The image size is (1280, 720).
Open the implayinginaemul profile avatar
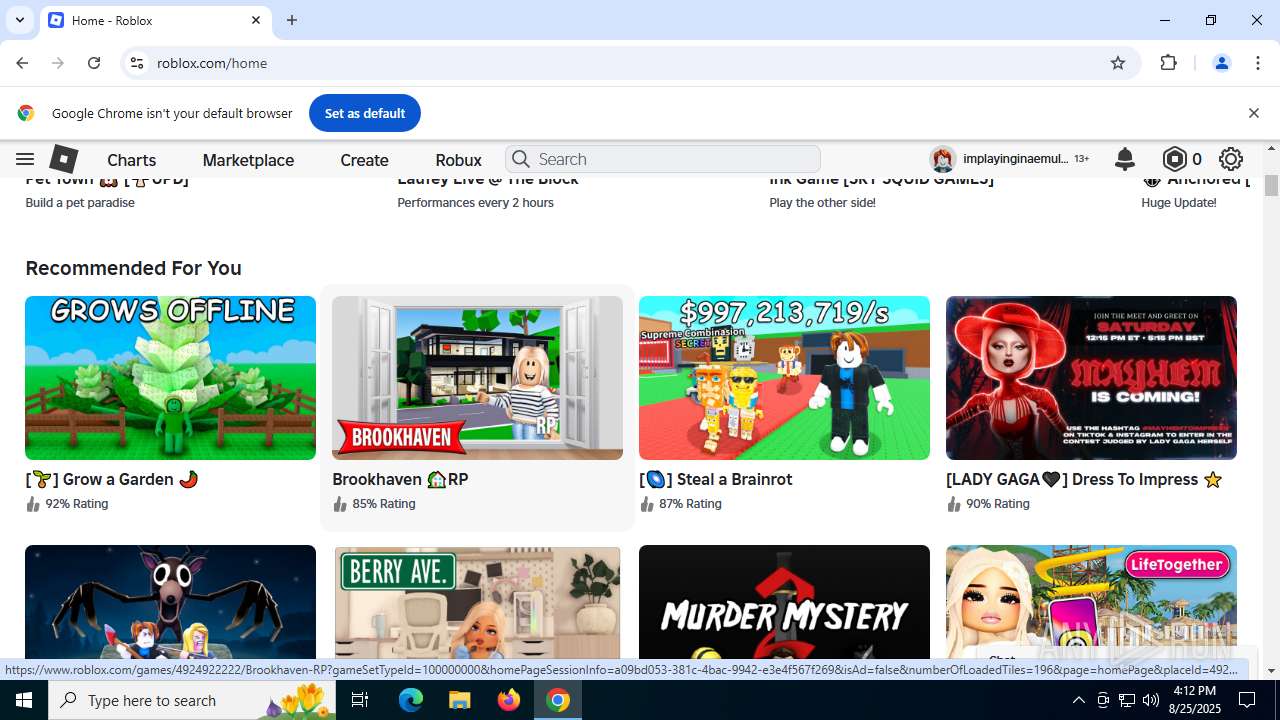coord(942,159)
